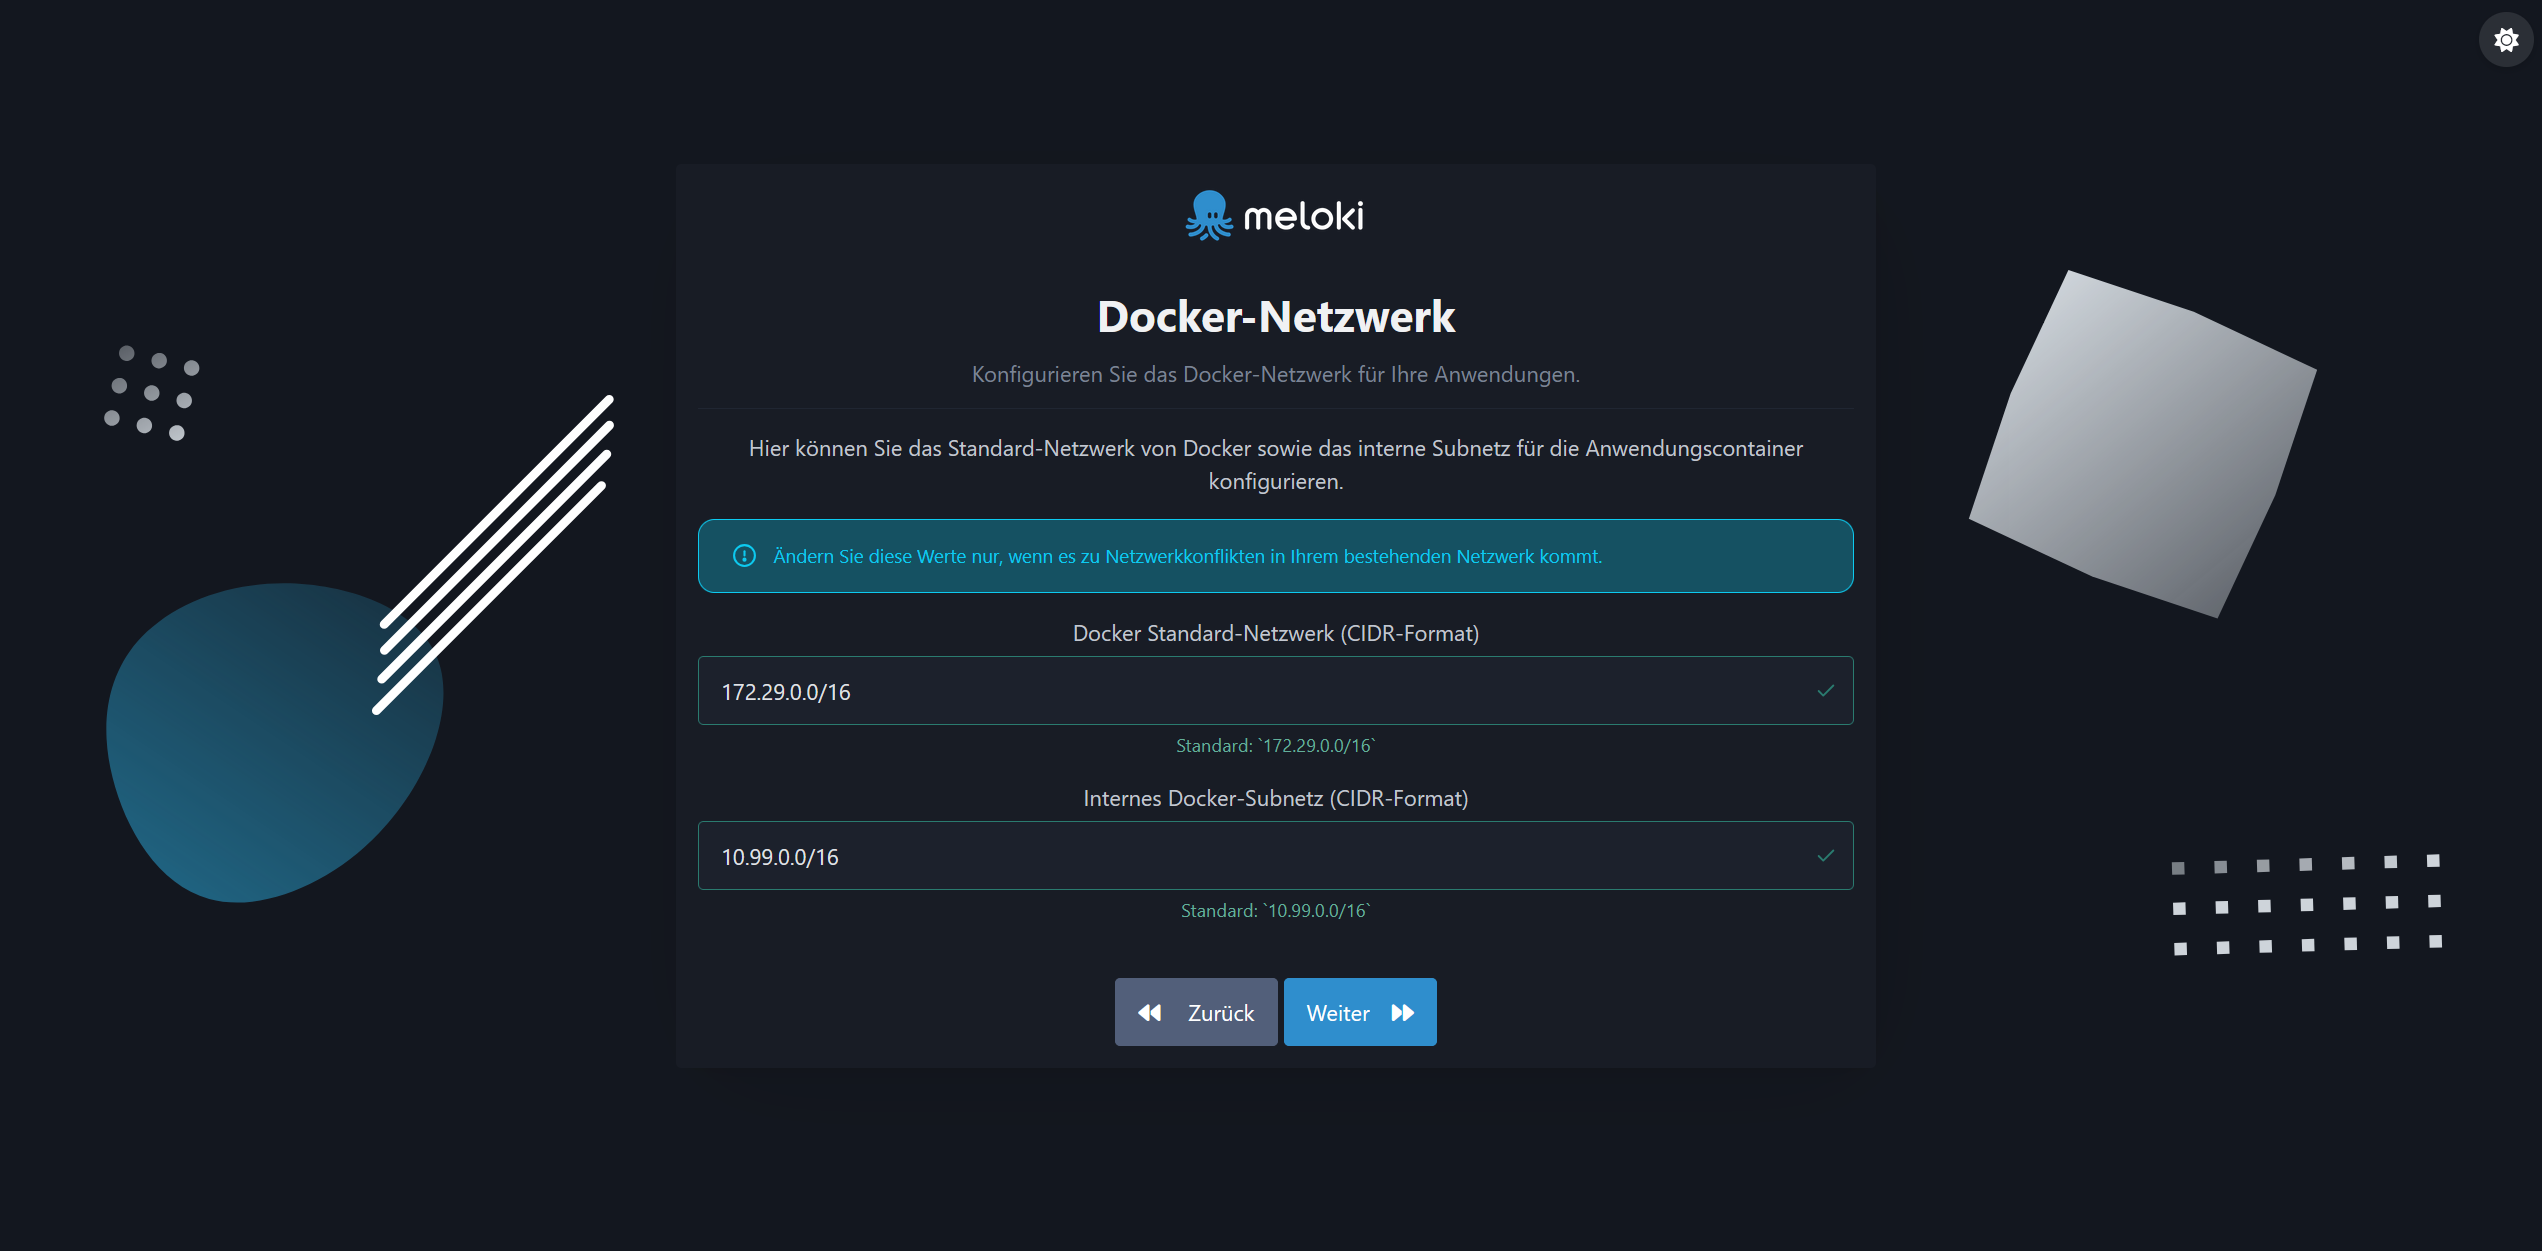2542x1251 pixels.
Task: Click the subtitle about Docker-Netzwerk configuration
Action: tap(1276, 375)
